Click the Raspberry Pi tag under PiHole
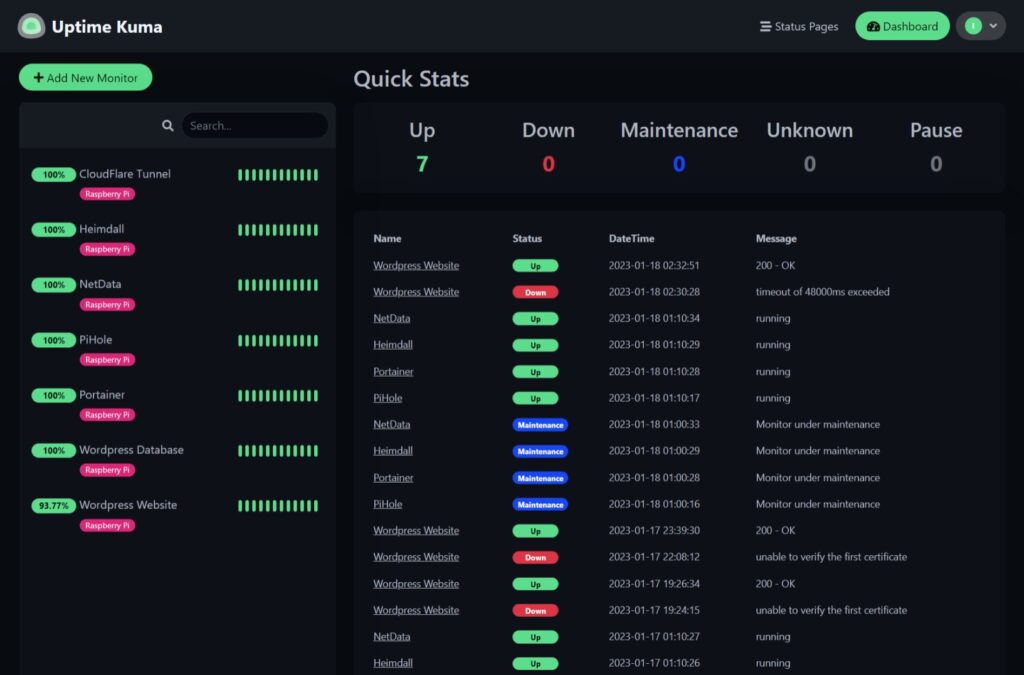 (x=107, y=360)
